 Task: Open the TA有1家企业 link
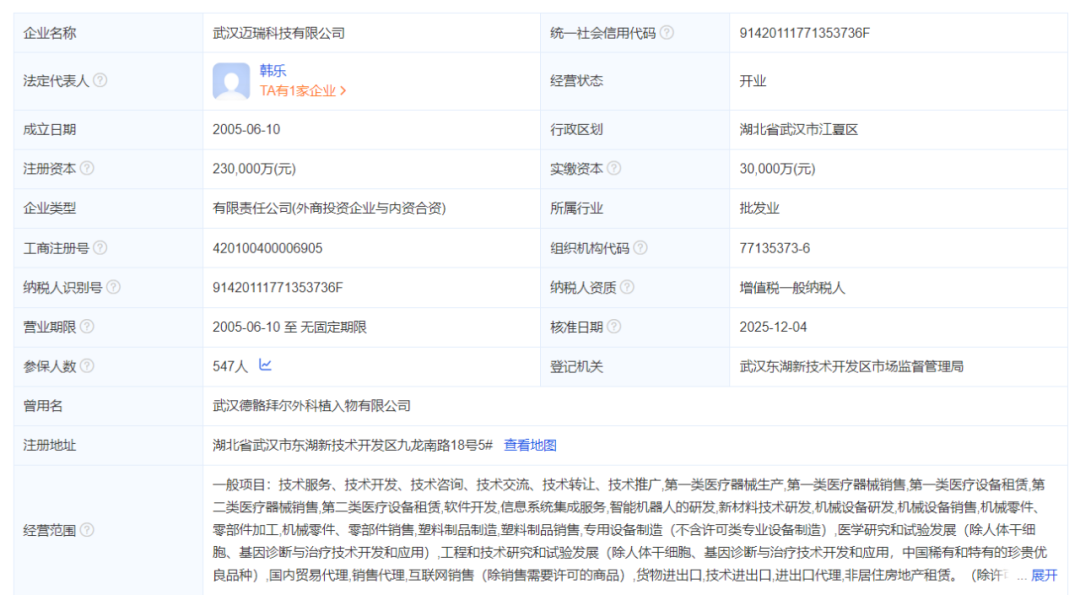pyautogui.click(x=302, y=91)
